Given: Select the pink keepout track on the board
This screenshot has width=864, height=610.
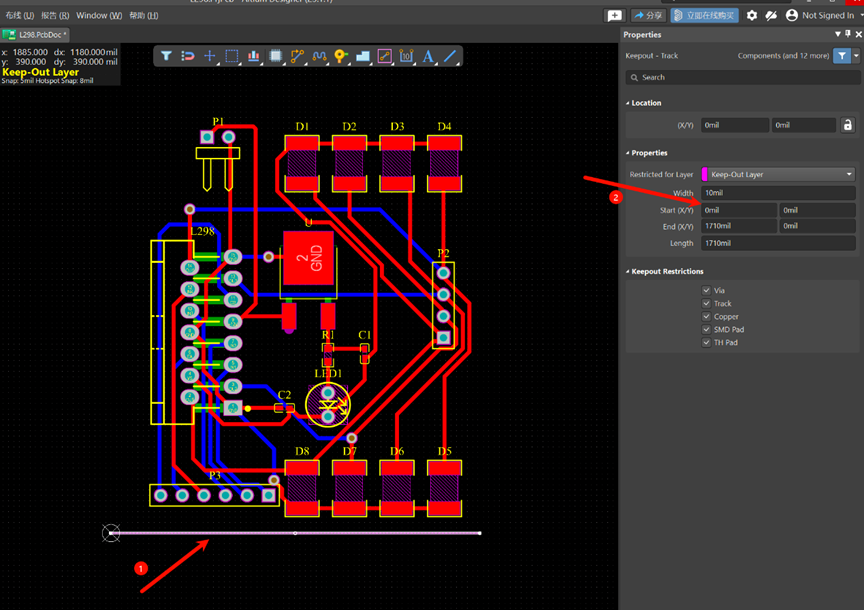Looking at the screenshot, I should point(295,533).
